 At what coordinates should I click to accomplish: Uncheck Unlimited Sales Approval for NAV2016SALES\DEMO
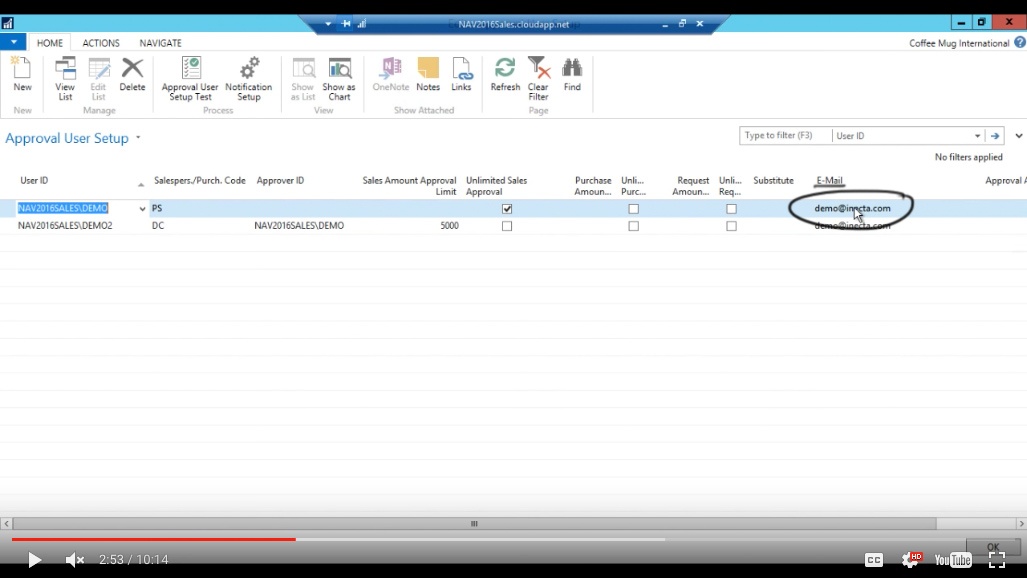tap(507, 208)
